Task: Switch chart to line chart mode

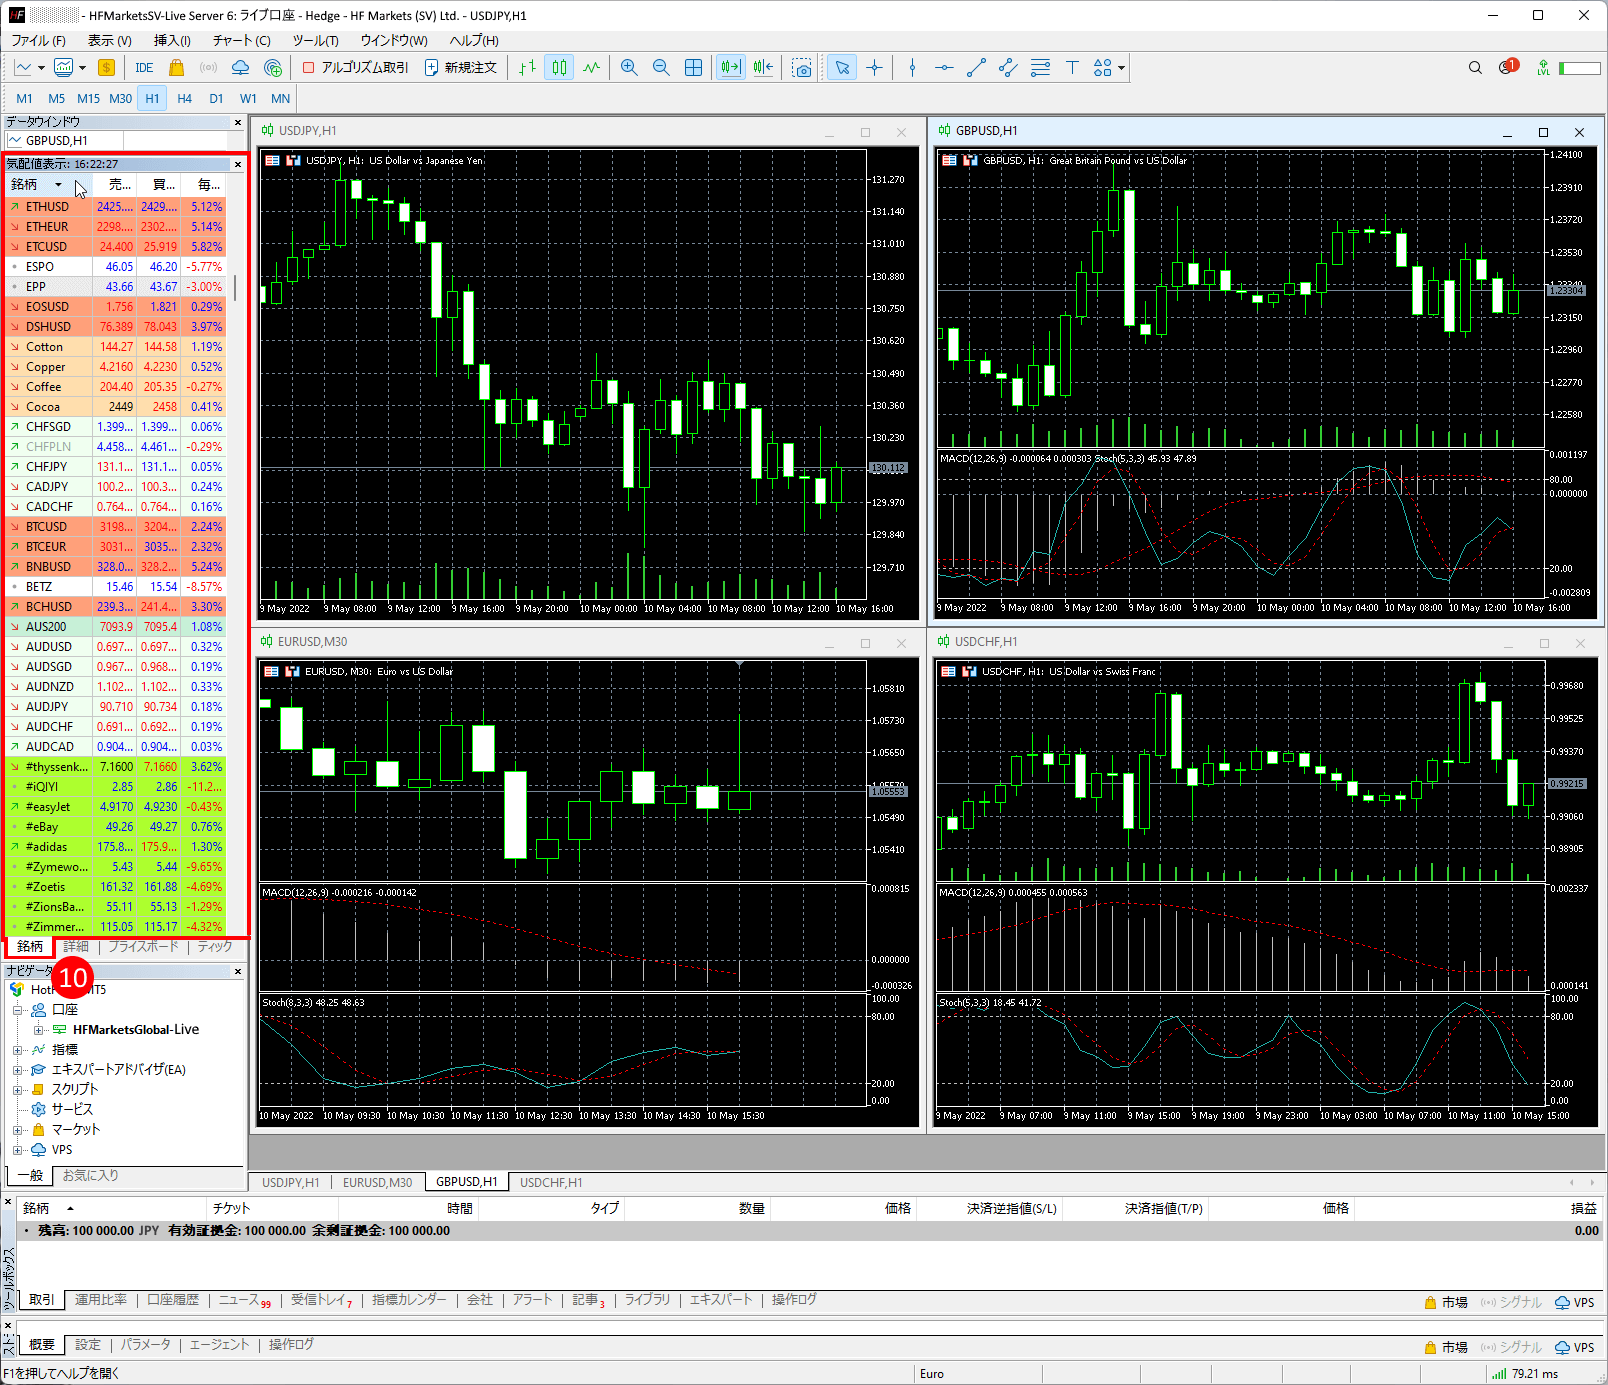Action: pyautogui.click(x=592, y=68)
